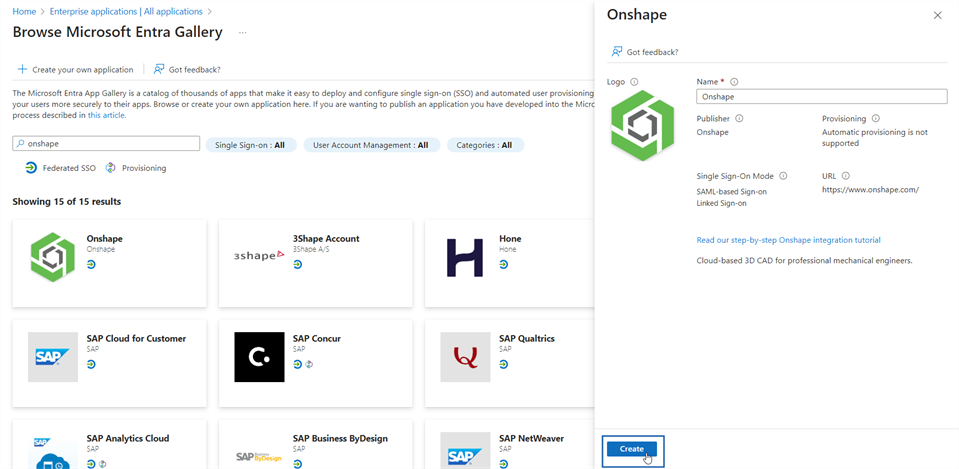
Task: Click the Logo info icon
Action: [x=635, y=82]
